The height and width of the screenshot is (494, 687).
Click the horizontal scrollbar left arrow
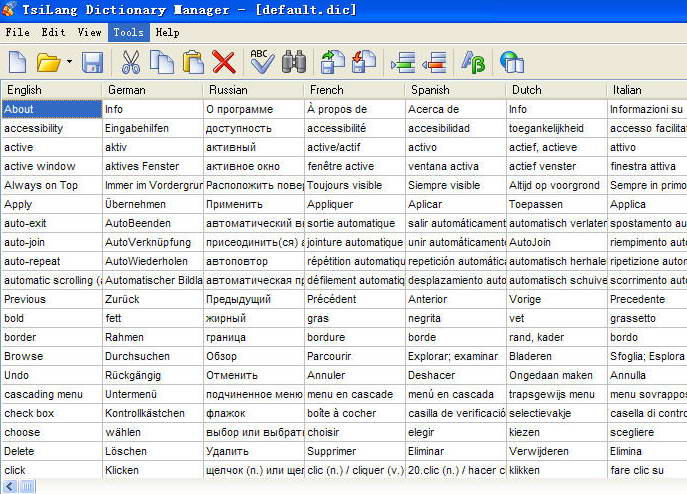[x=10, y=486]
